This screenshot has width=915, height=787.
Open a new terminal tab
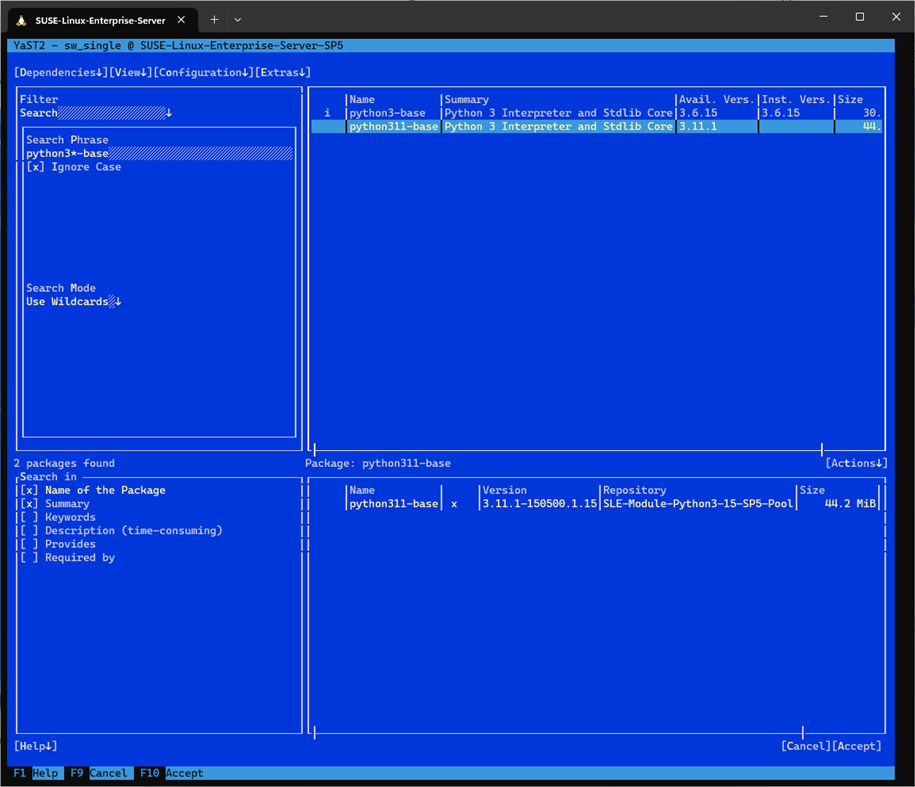tap(214, 20)
